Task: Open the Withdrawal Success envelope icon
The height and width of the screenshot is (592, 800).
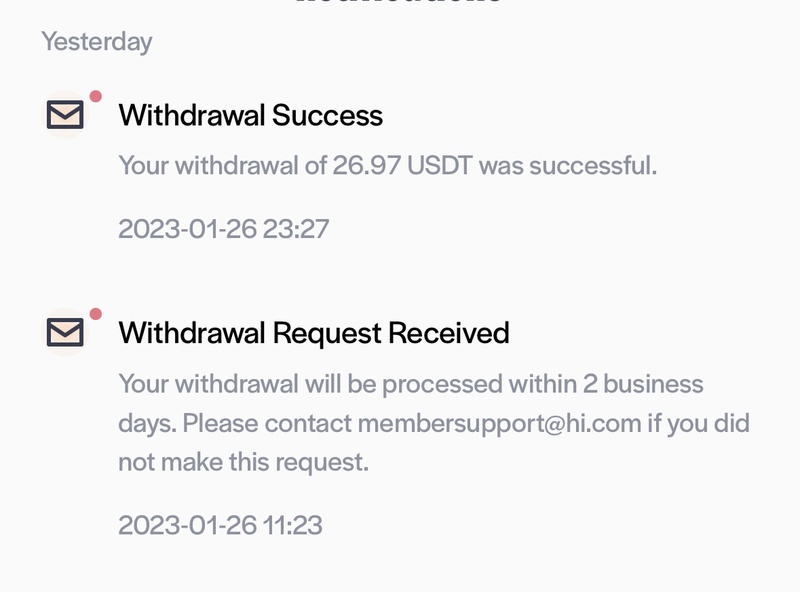Action: click(x=65, y=114)
